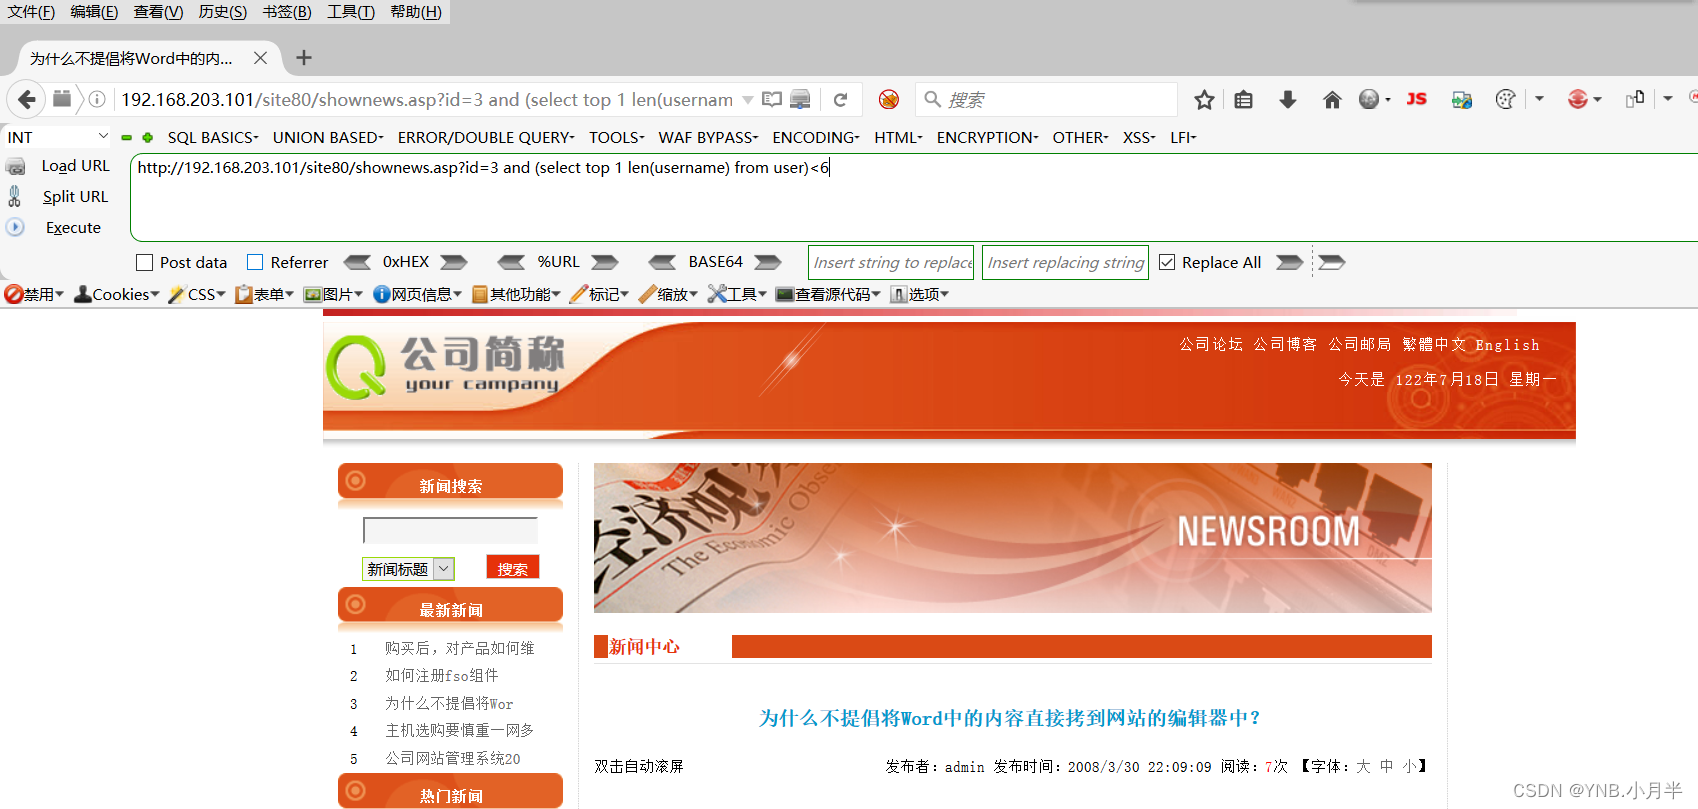Decode hex with arrow left of 0xHEX
This screenshot has height=809, width=1698.
[357, 262]
